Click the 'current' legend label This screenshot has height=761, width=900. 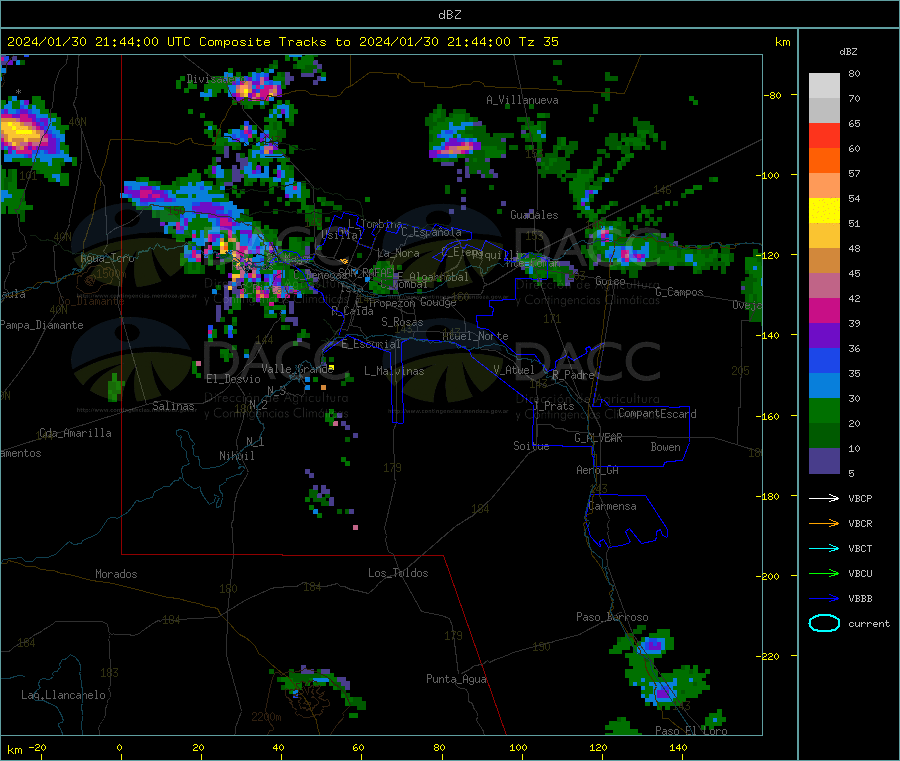coord(869,624)
